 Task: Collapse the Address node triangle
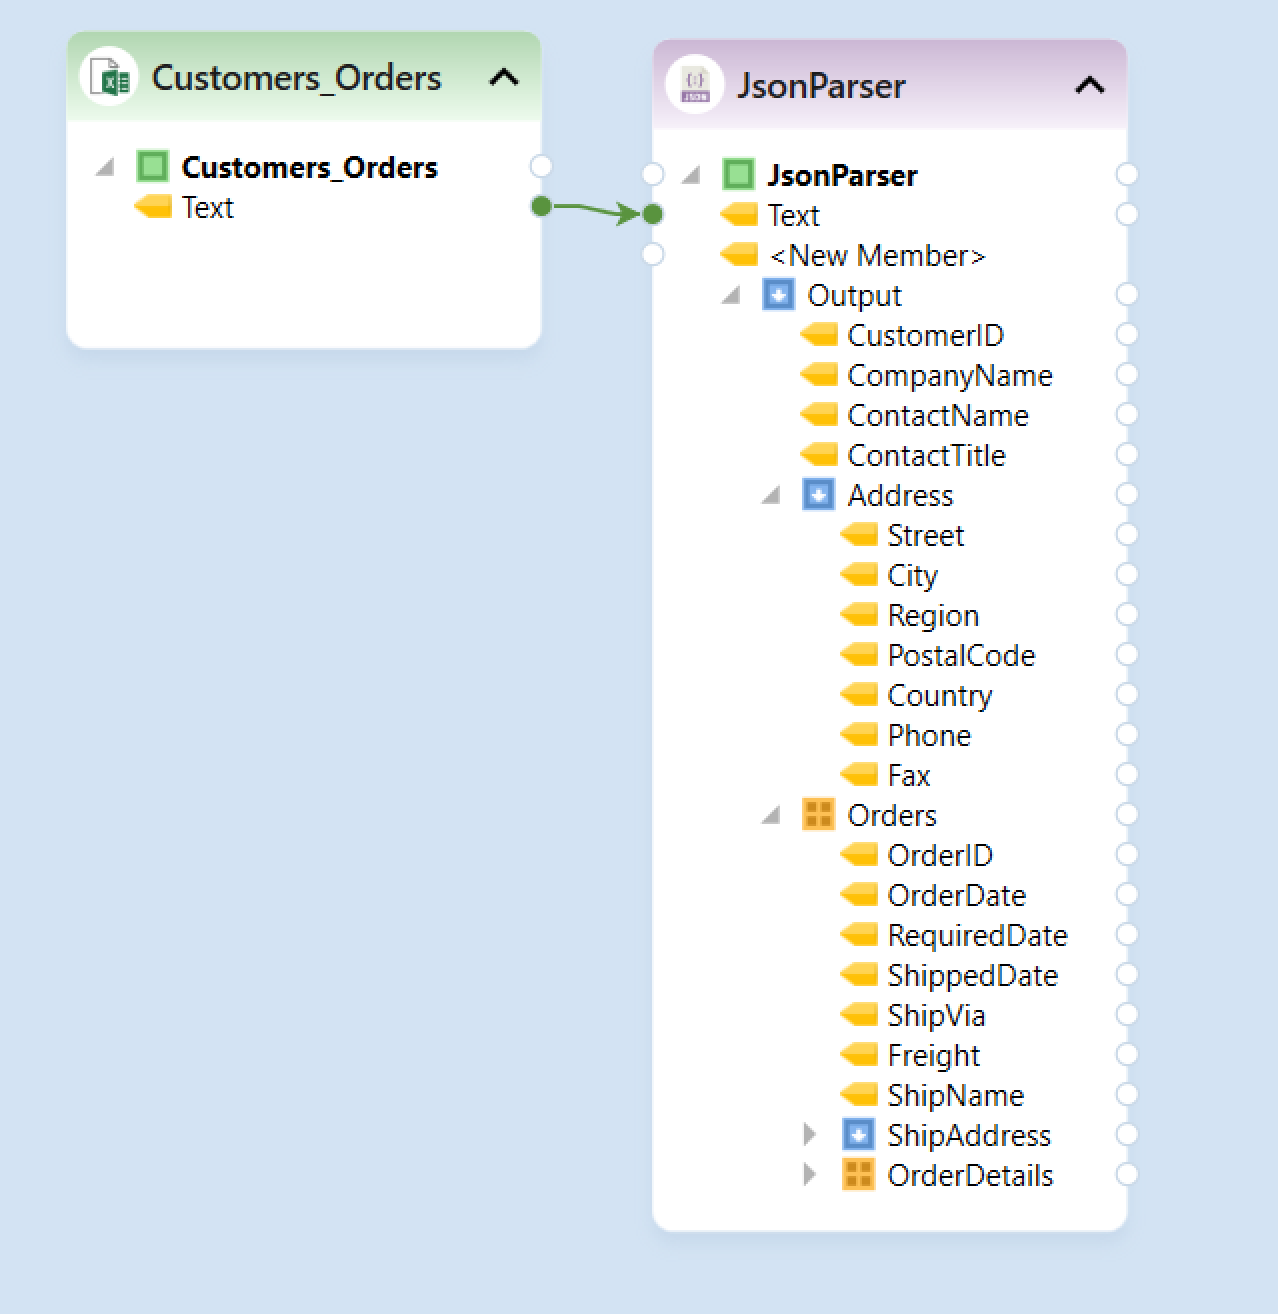(771, 496)
